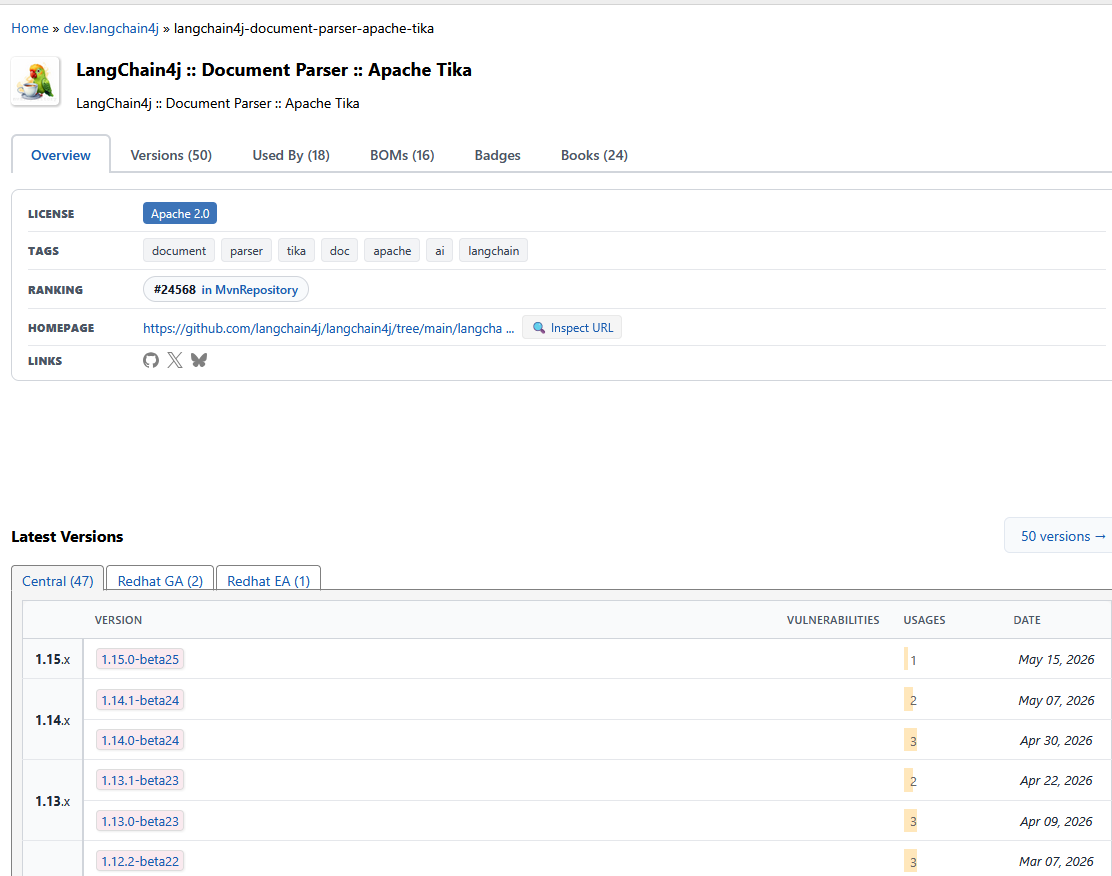Screen dimensions: 1112x876
Task: Open the Bluesky butterfly link icon
Action: coord(199,360)
